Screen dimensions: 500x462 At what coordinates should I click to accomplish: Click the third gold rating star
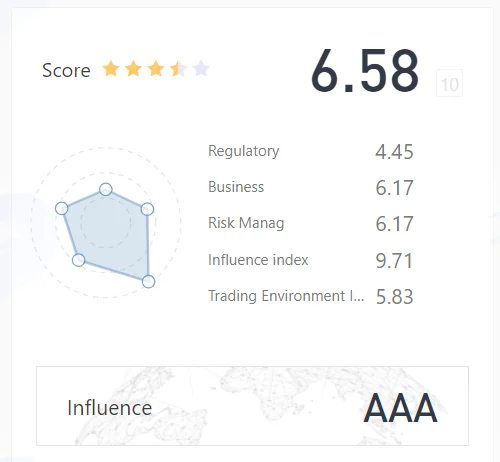tap(156, 69)
